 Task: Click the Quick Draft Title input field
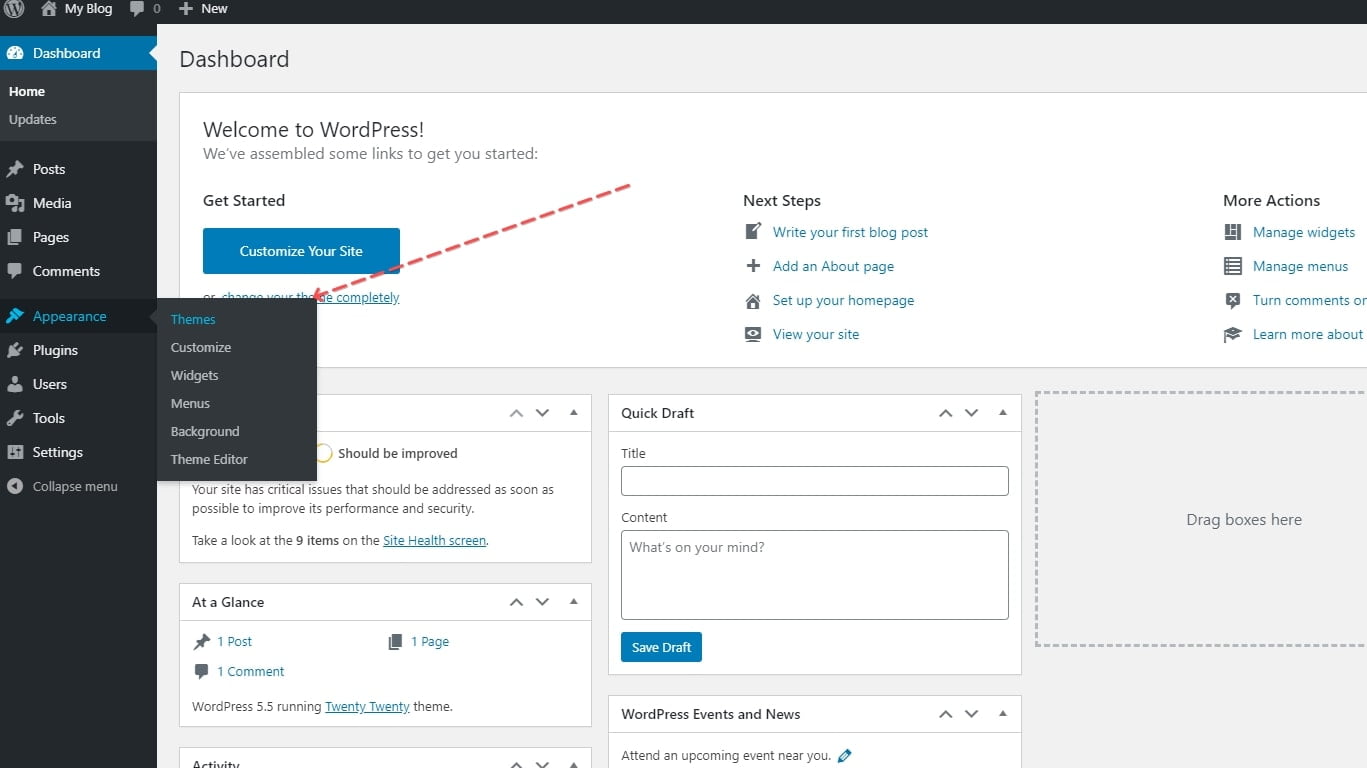814,481
